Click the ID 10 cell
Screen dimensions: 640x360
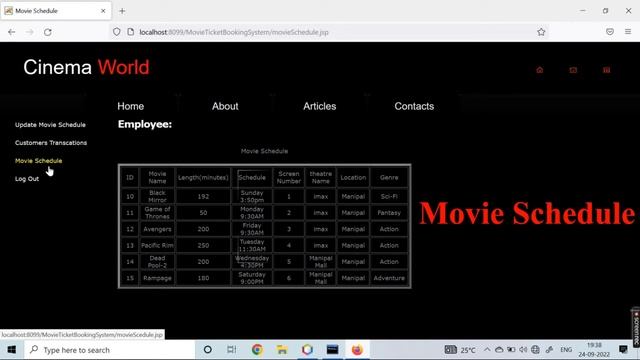pos(130,196)
